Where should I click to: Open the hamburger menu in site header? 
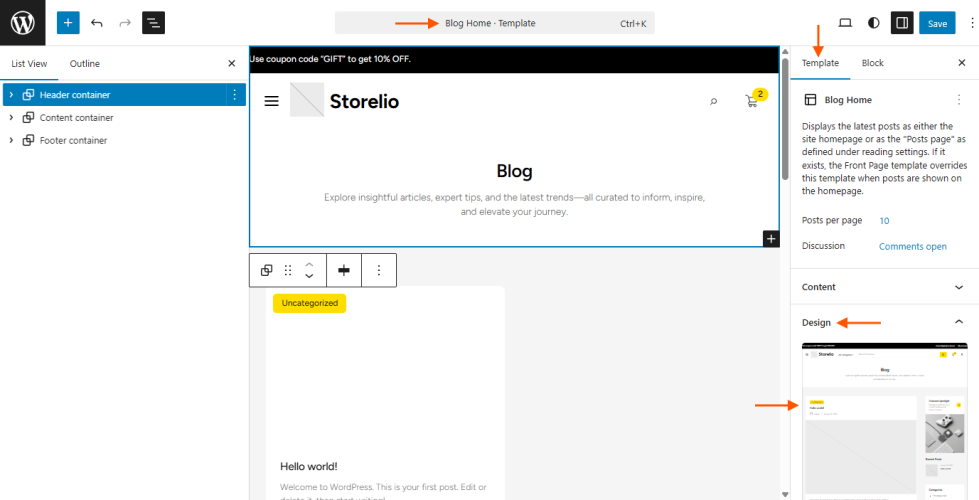(x=271, y=101)
